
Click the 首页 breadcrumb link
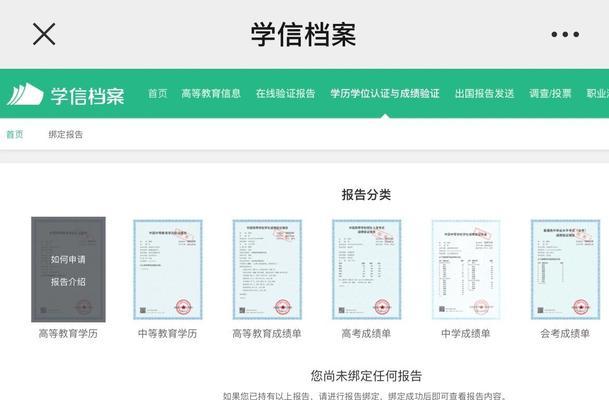click(15, 134)
